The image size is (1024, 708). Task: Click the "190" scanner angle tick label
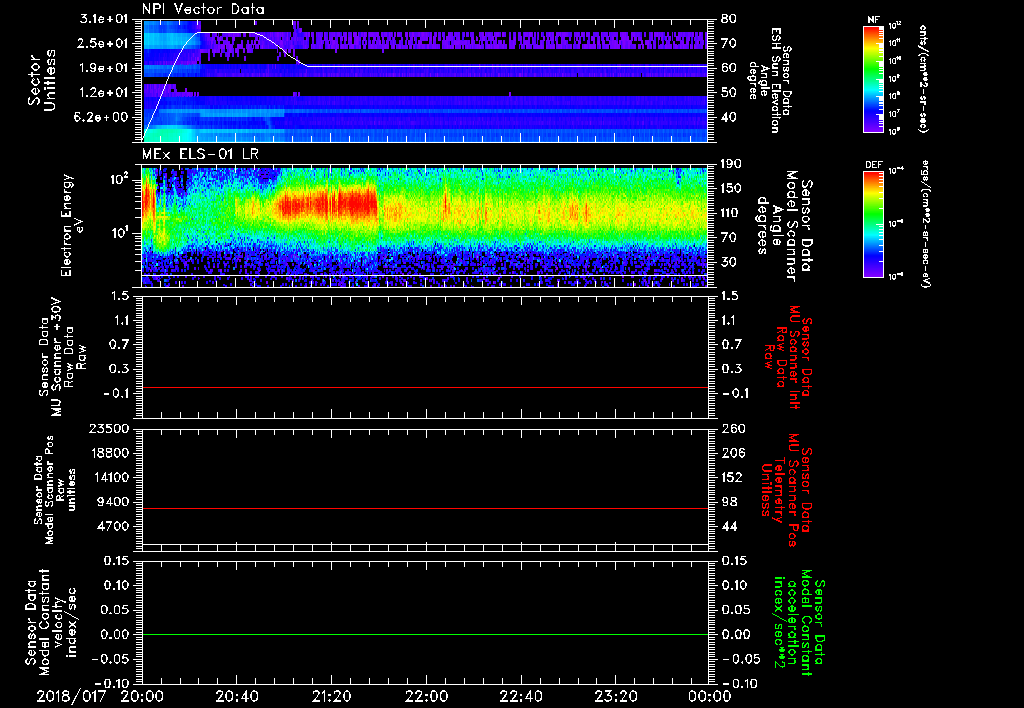point(731,164)
